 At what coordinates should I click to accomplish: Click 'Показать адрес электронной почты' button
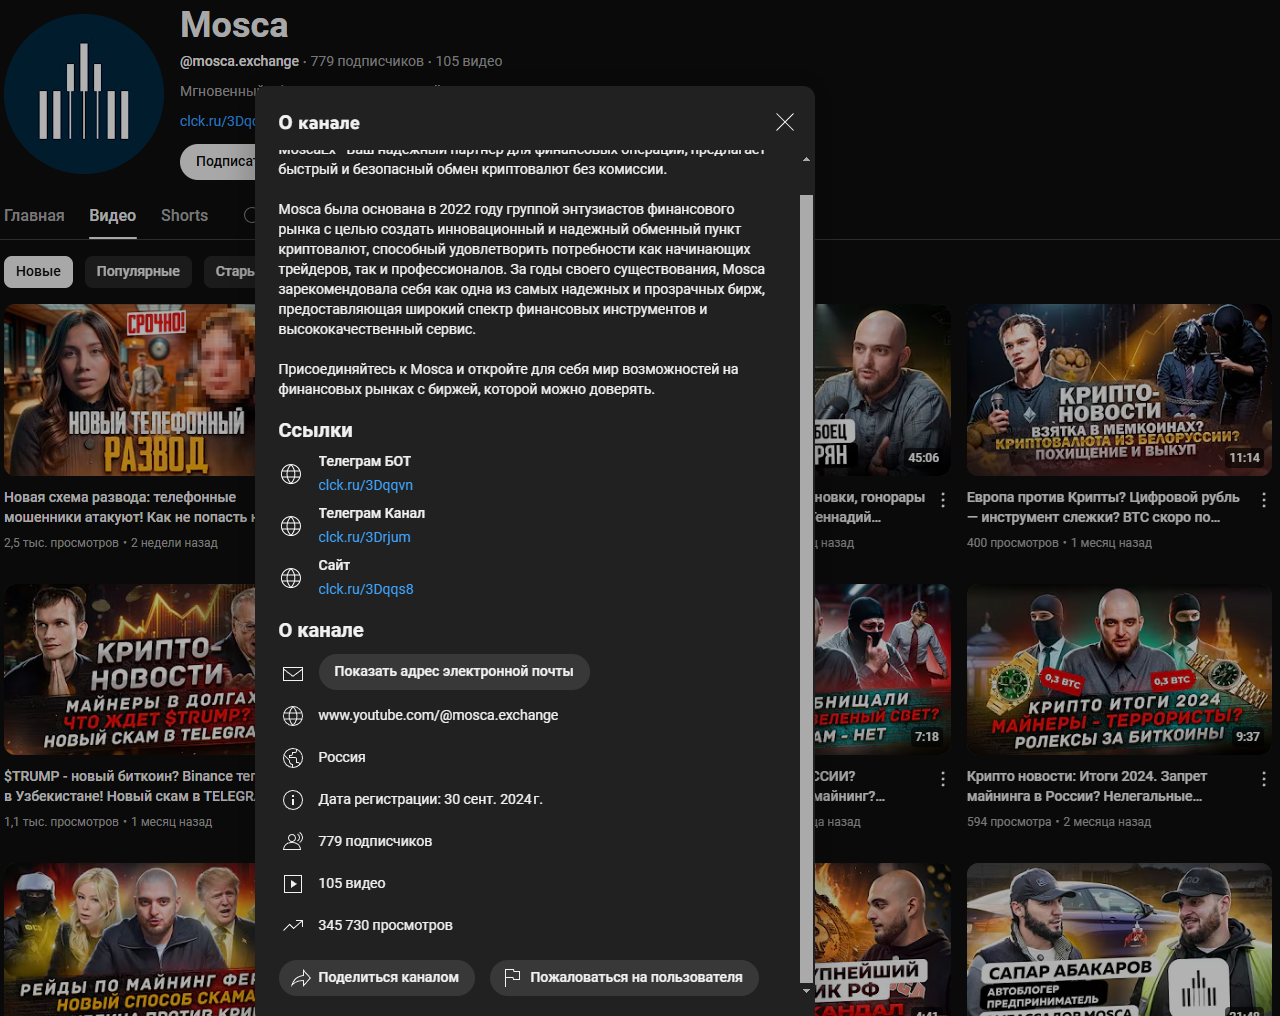[454, 672]
